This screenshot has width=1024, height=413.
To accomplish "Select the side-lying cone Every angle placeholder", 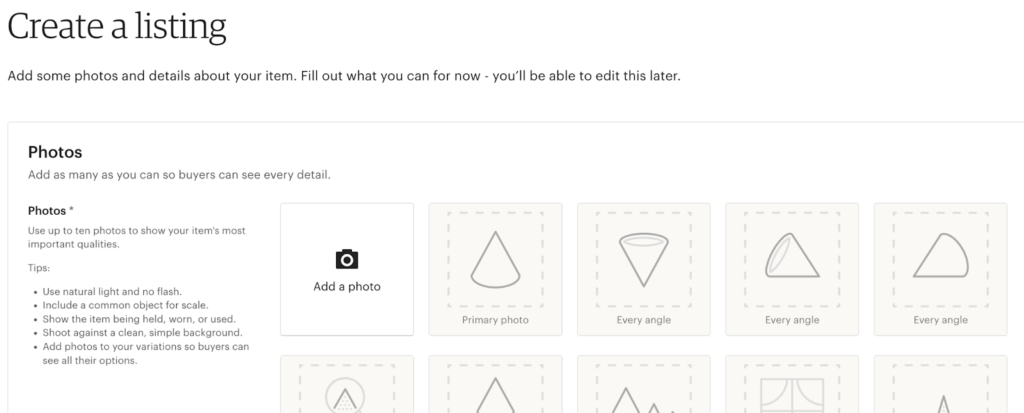I will [x=940, y=269].
